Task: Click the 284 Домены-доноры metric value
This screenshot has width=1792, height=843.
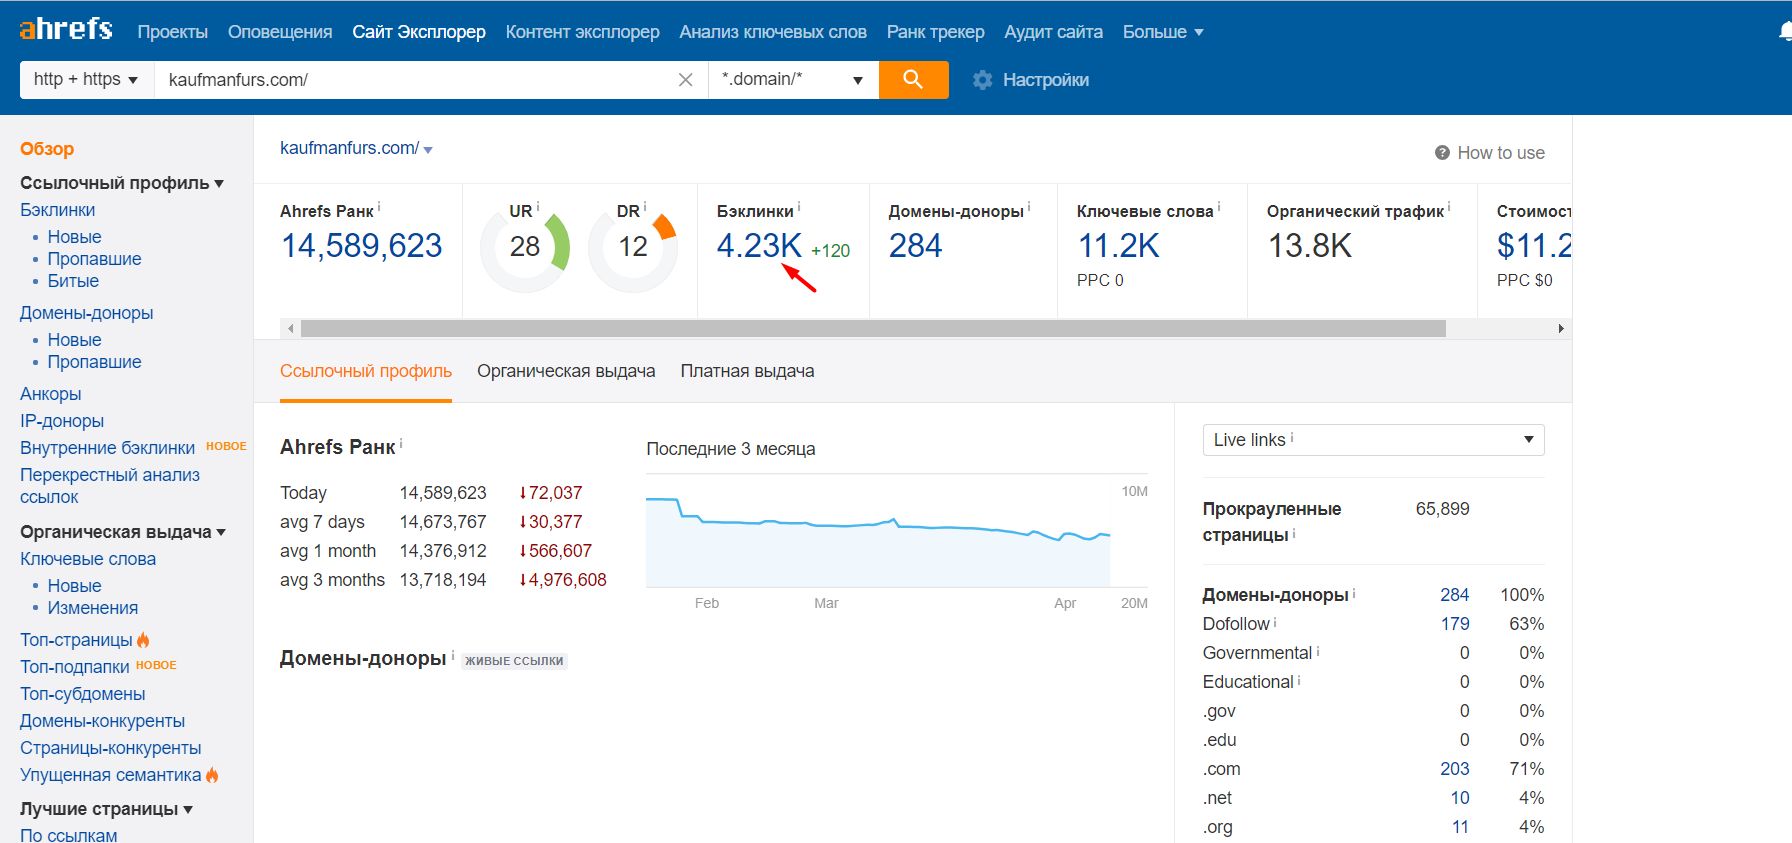Action: click(x=915, y=246)
